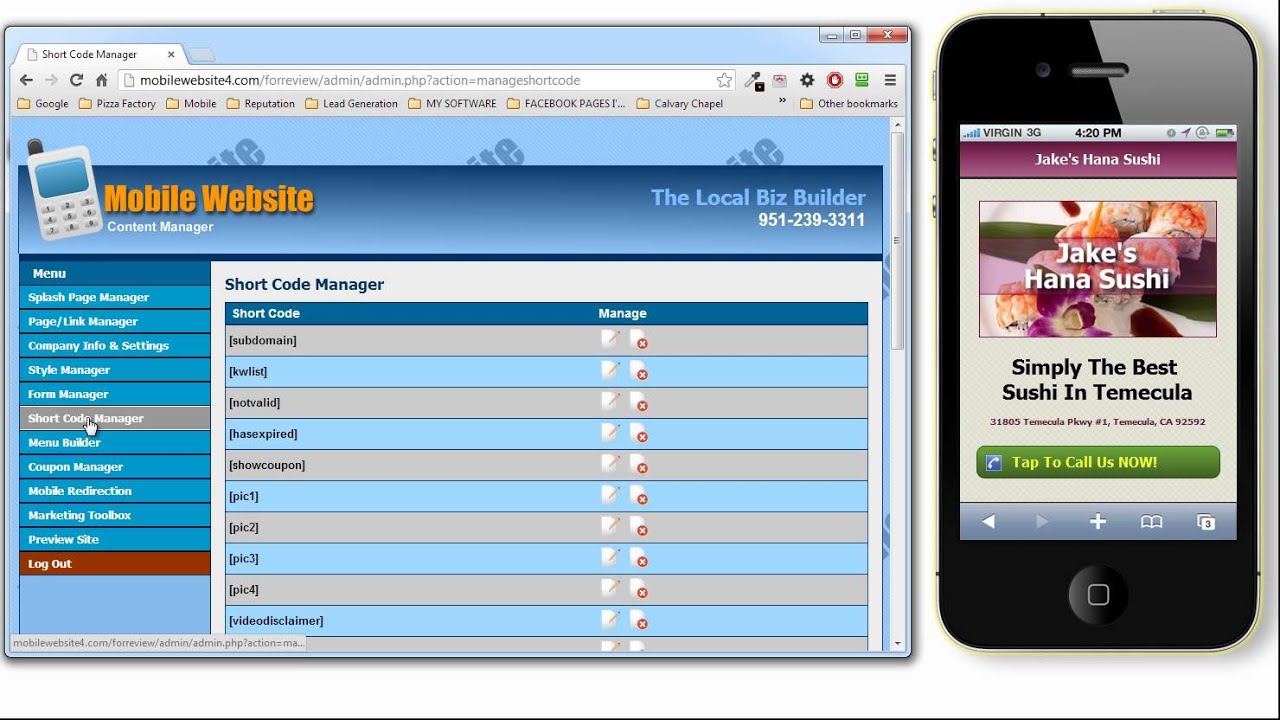
Task: Open the phone's tabs view
Action: pos(1206,521)
